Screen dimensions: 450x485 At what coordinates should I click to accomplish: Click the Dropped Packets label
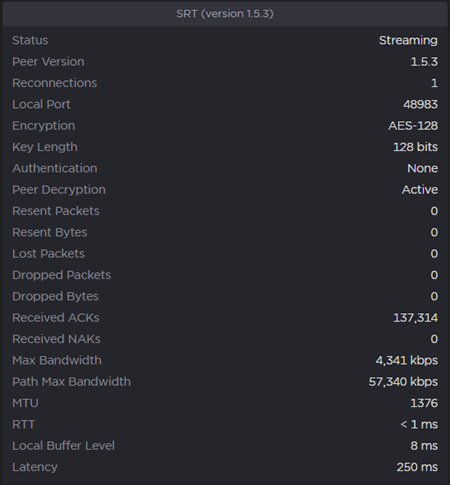pyautogui.click(x=61, y=275)
